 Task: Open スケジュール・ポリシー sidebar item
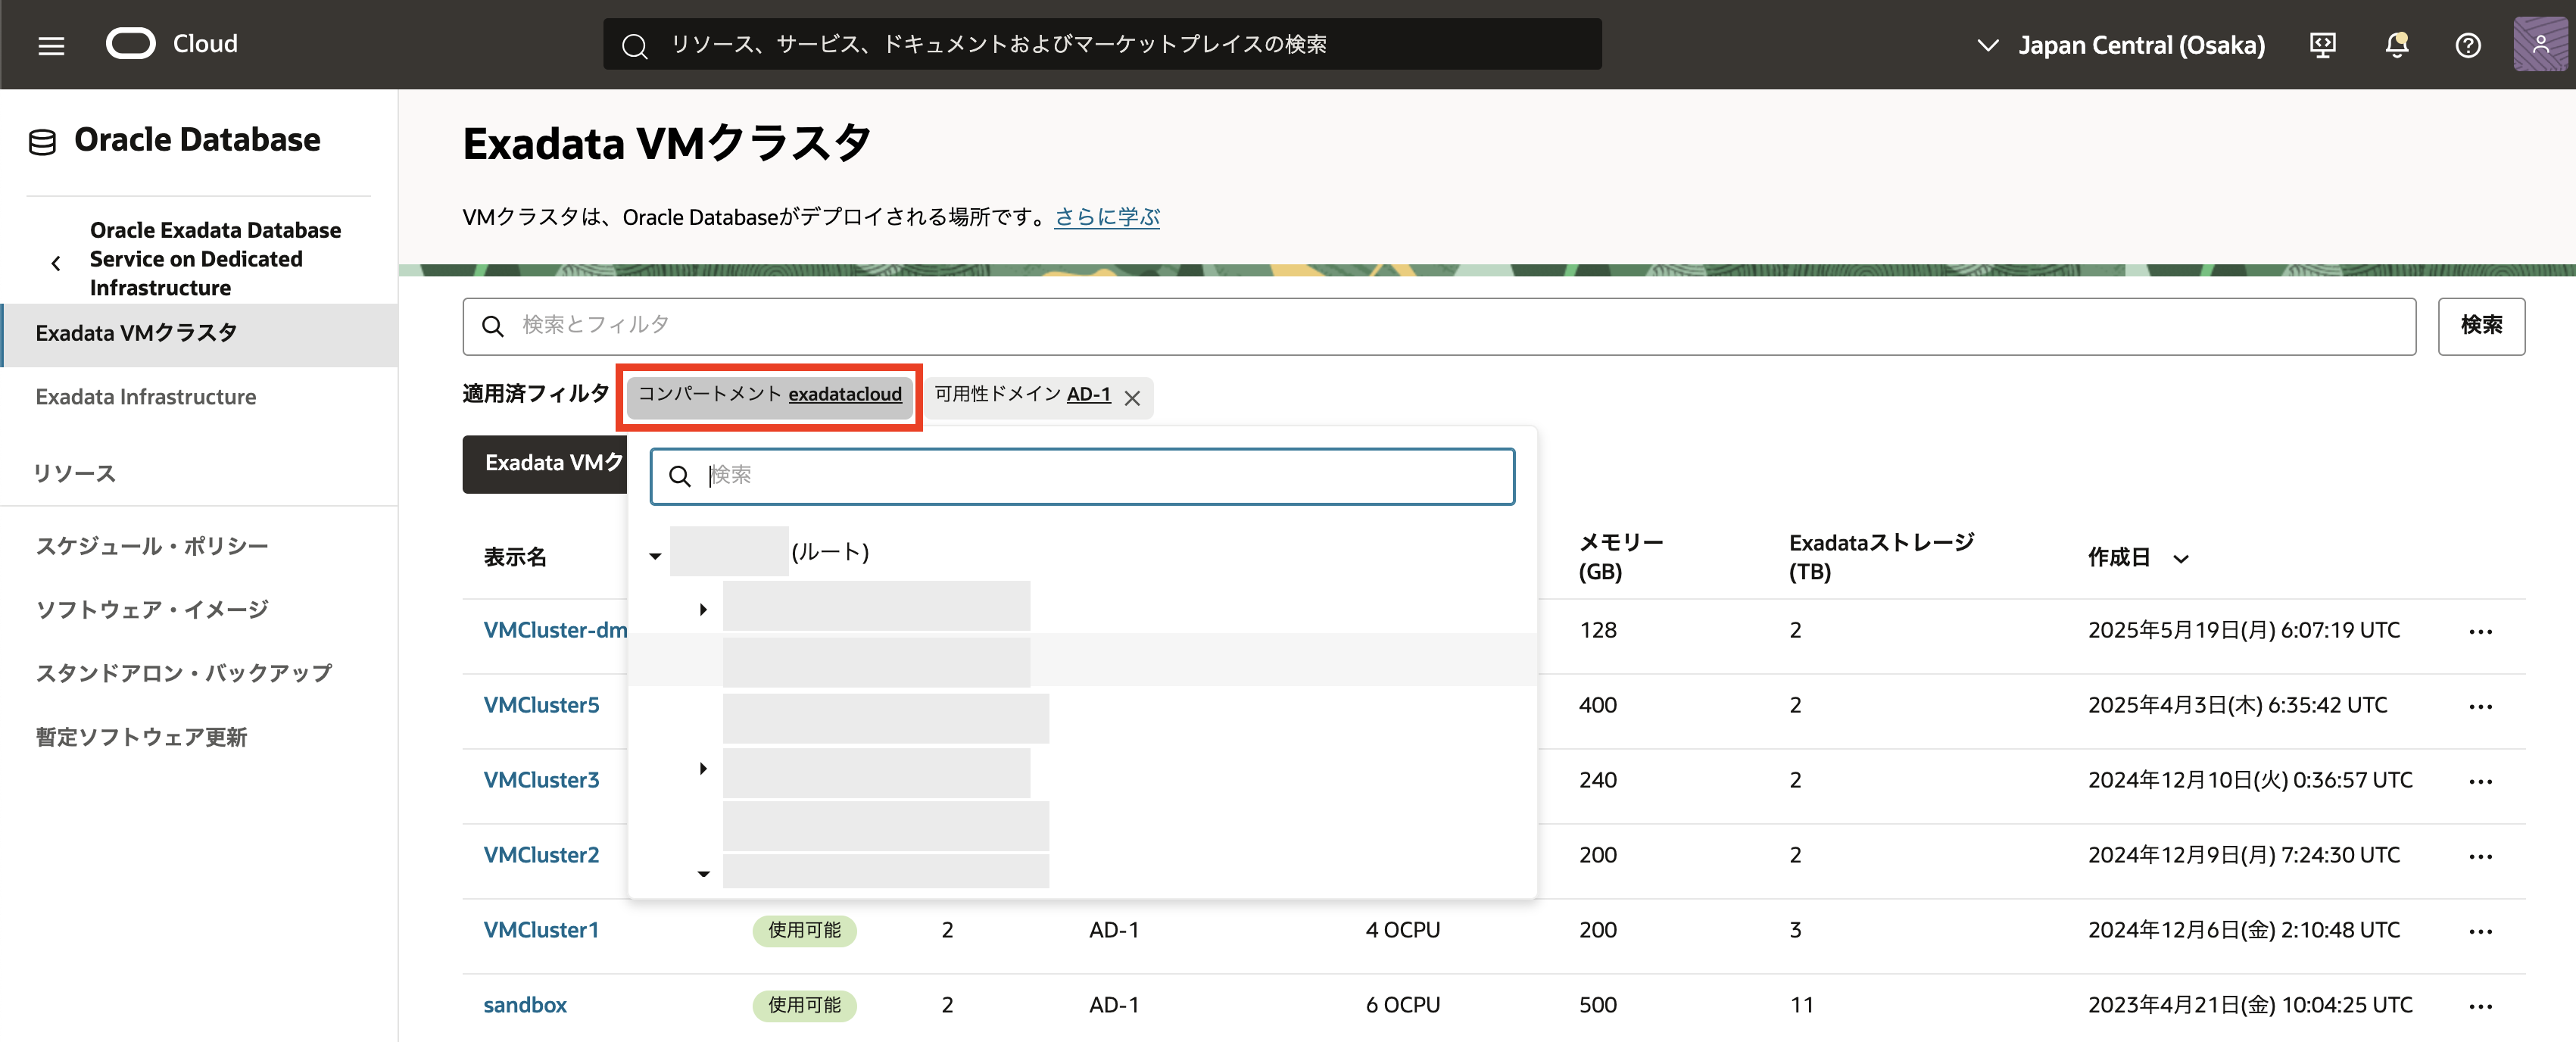(x=152, y=546)
